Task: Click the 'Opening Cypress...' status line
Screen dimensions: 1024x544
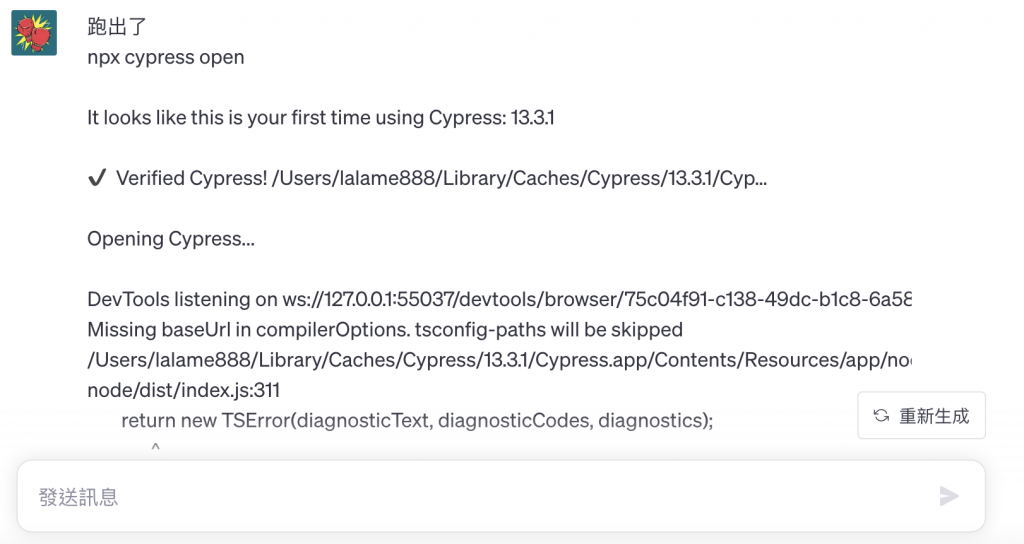Action: pos(171,239)
